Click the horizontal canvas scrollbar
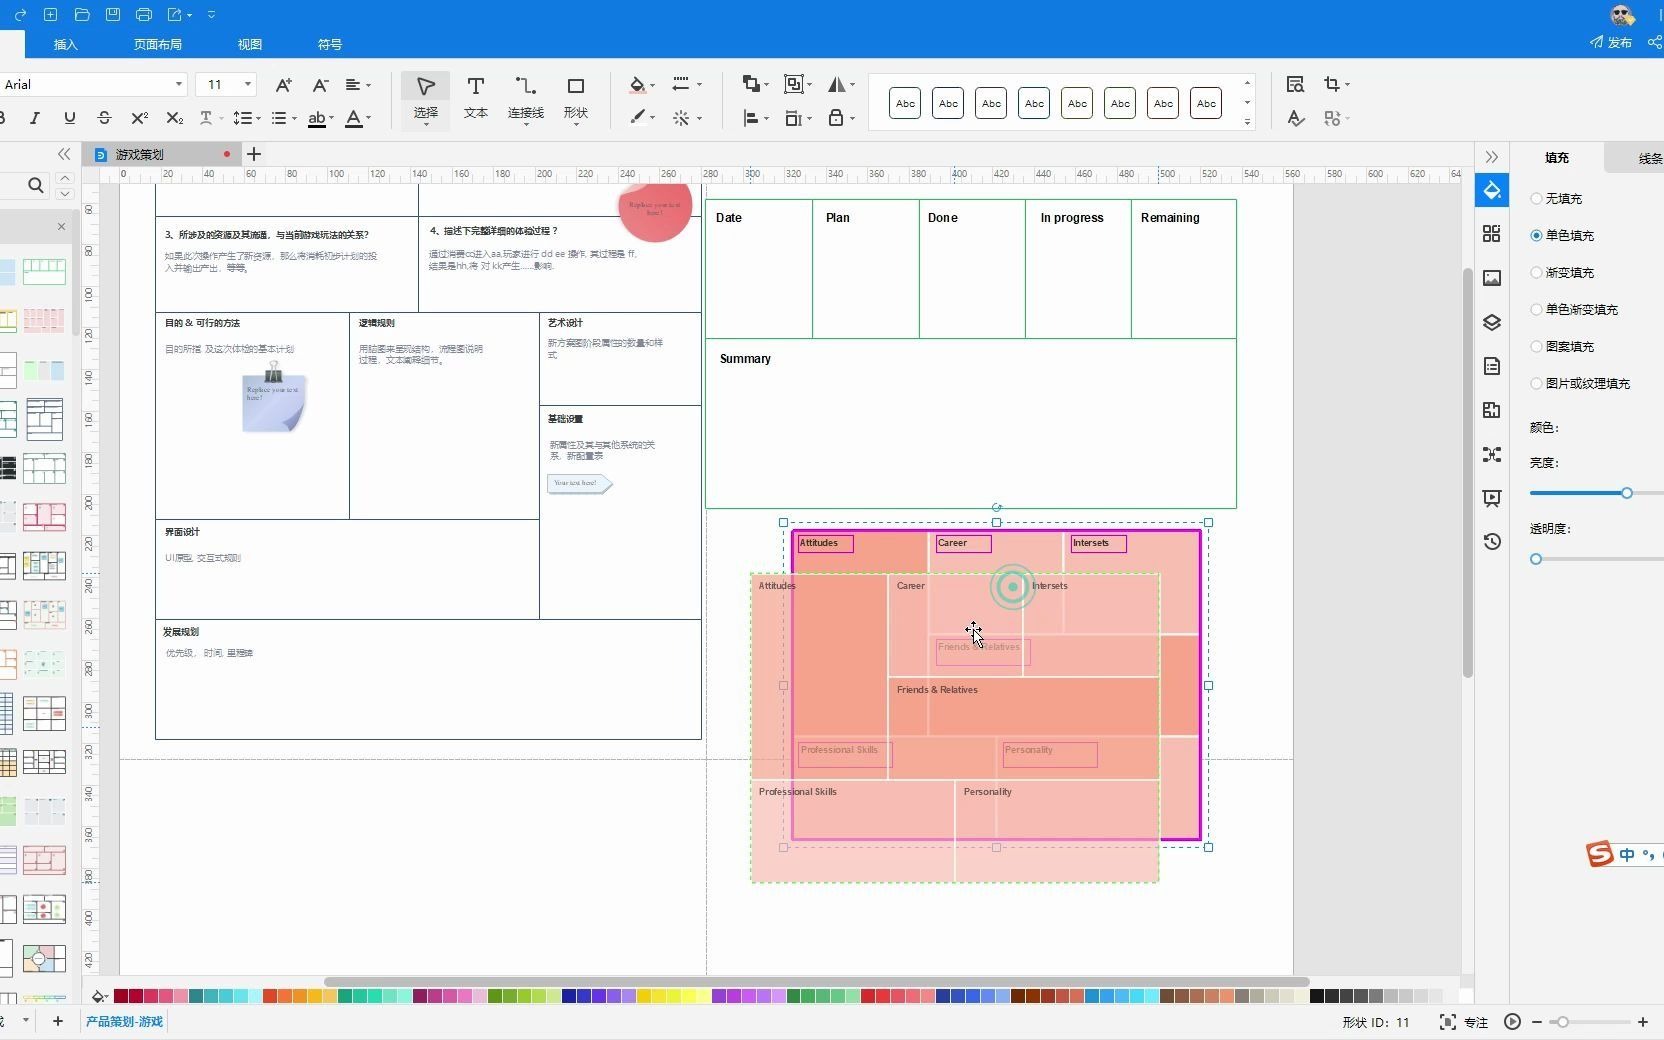 [x=816, y=981]
